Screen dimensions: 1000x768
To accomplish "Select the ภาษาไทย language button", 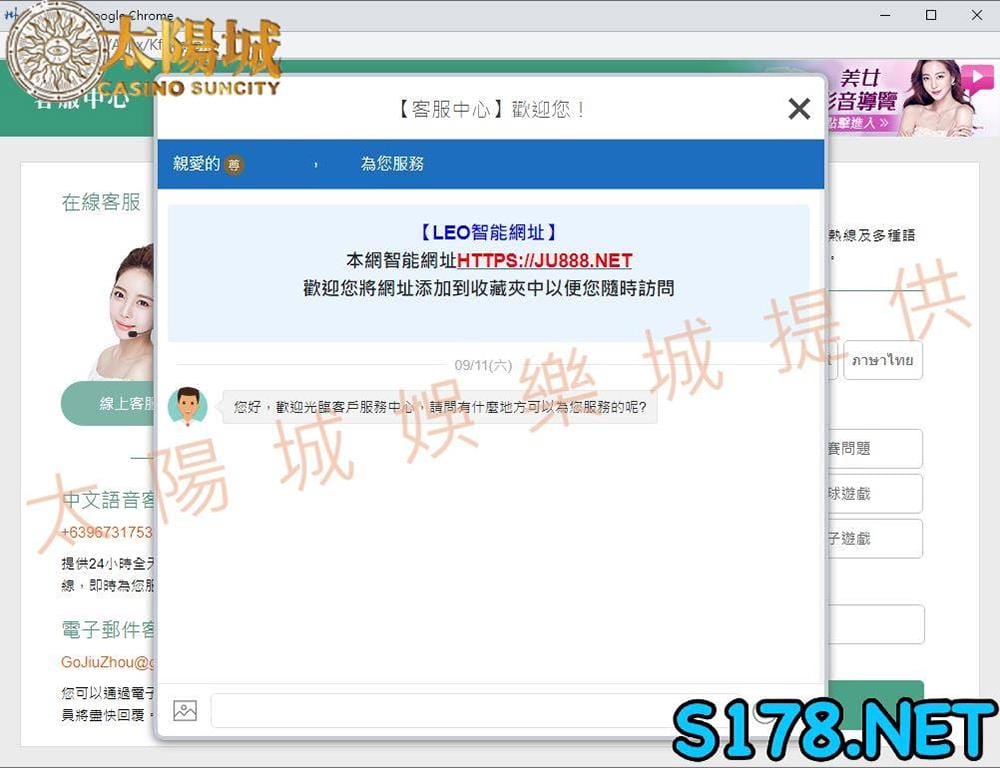I will (x=883, y=360).
